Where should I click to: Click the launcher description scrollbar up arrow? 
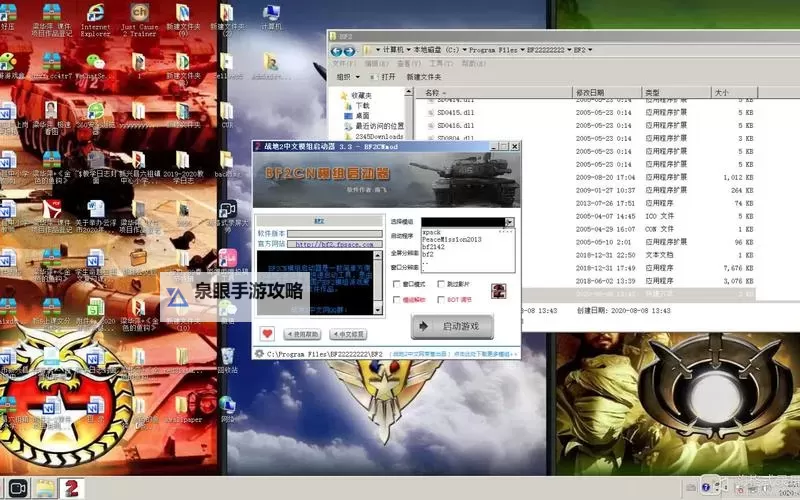378,255
